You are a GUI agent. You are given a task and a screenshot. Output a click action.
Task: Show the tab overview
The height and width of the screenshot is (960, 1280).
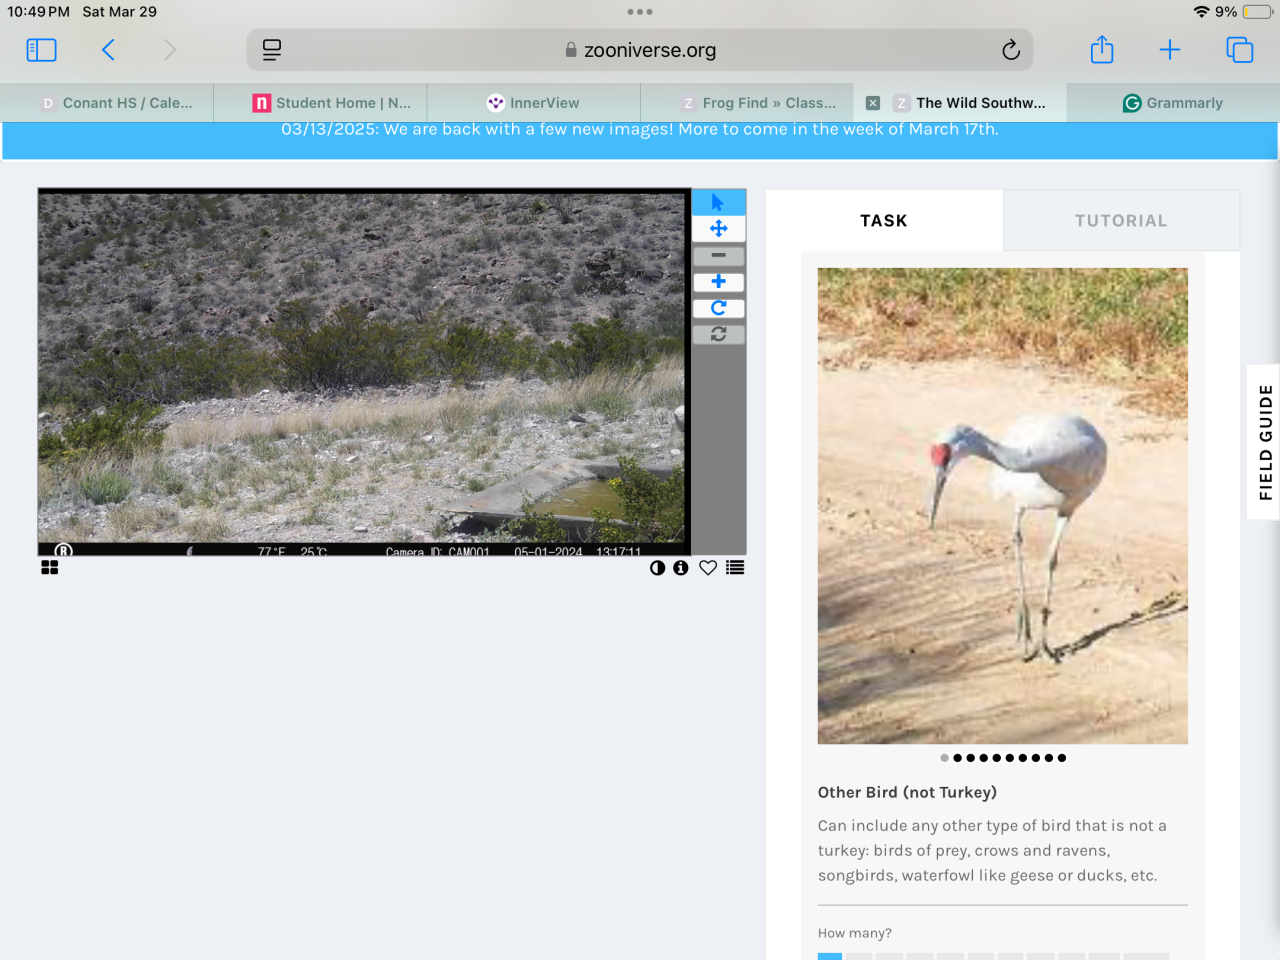tap(1240, 50)
